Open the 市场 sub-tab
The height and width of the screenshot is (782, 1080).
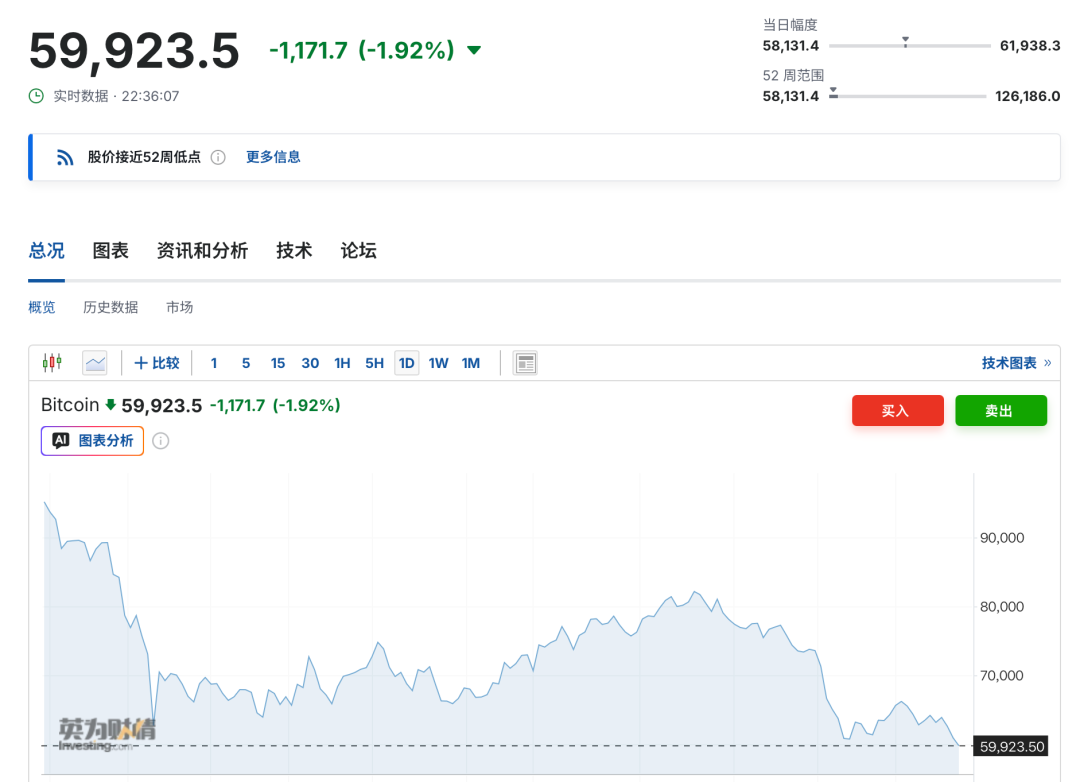coord(179,307)
